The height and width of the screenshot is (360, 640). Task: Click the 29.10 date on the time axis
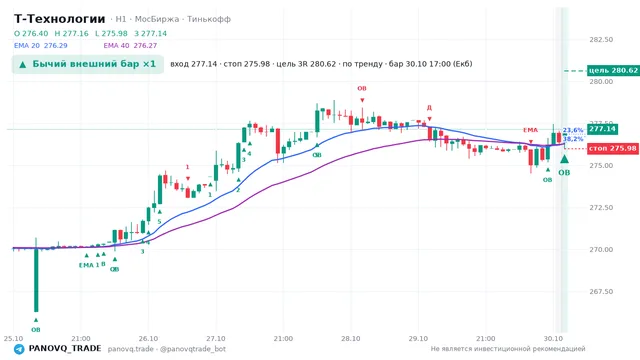(x=418, y=339)
